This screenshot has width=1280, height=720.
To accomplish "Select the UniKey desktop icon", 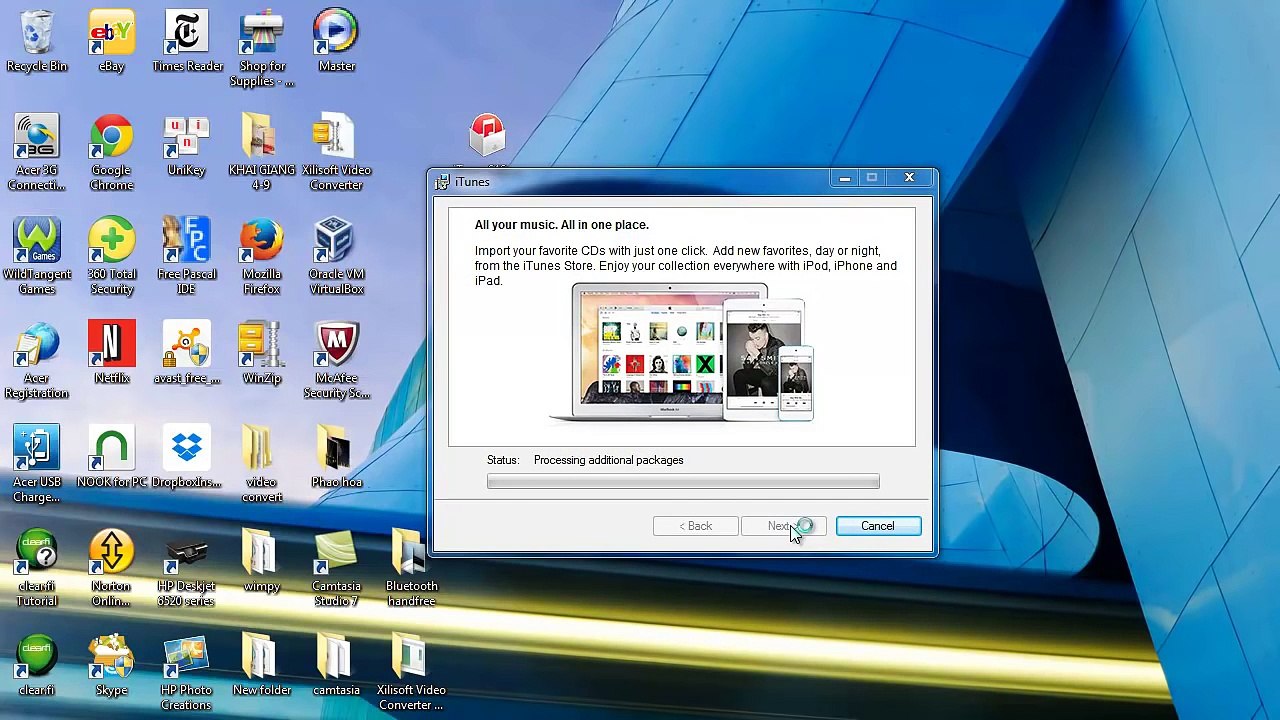I will (187, 145).
